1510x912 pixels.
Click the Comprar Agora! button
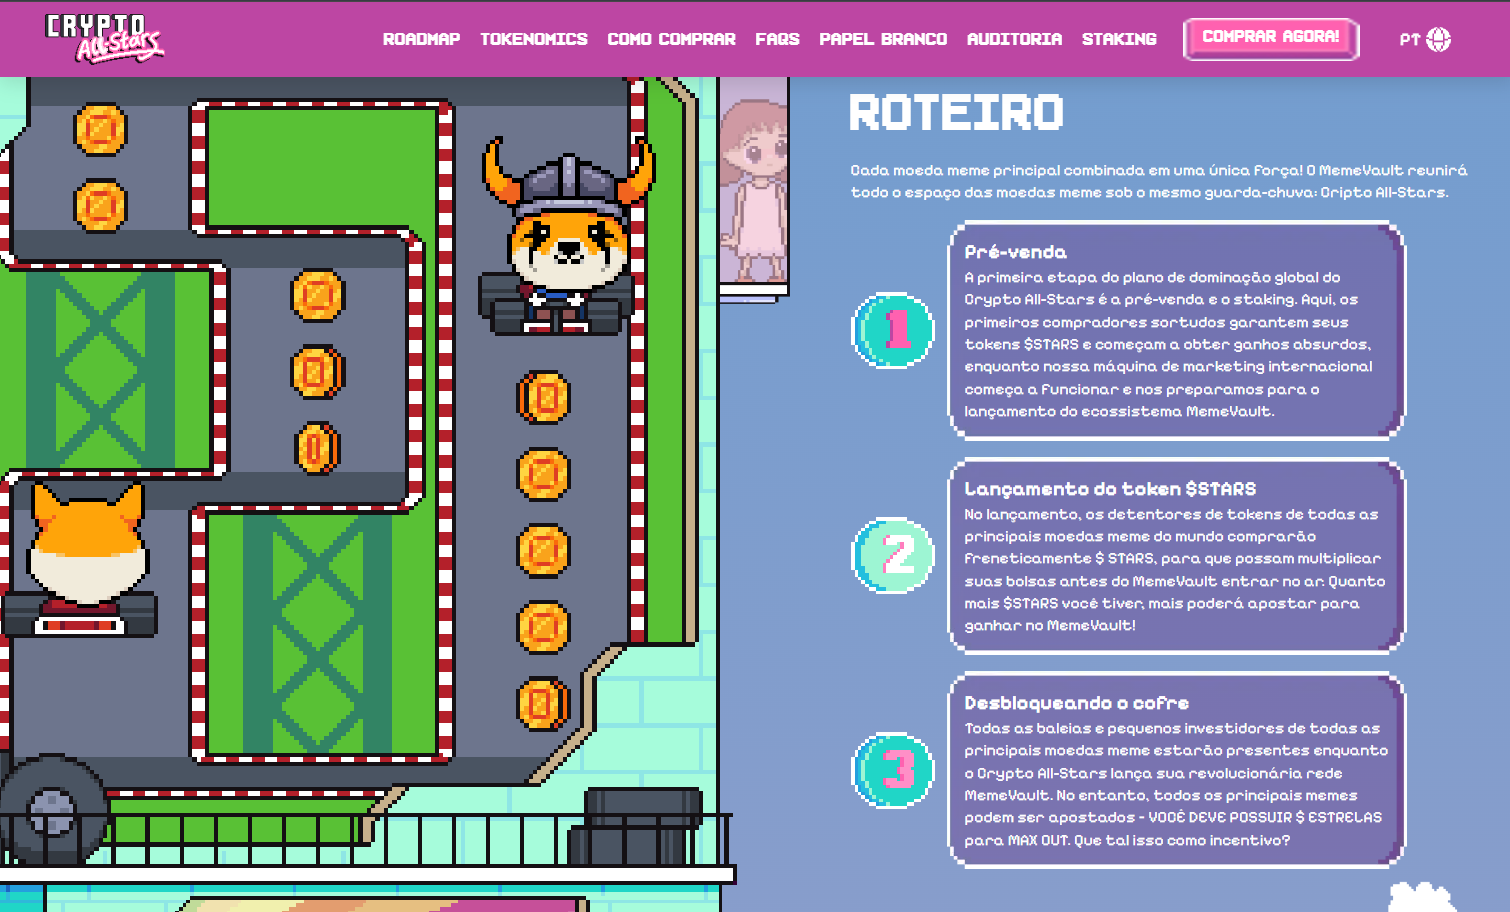[1271, 39]
